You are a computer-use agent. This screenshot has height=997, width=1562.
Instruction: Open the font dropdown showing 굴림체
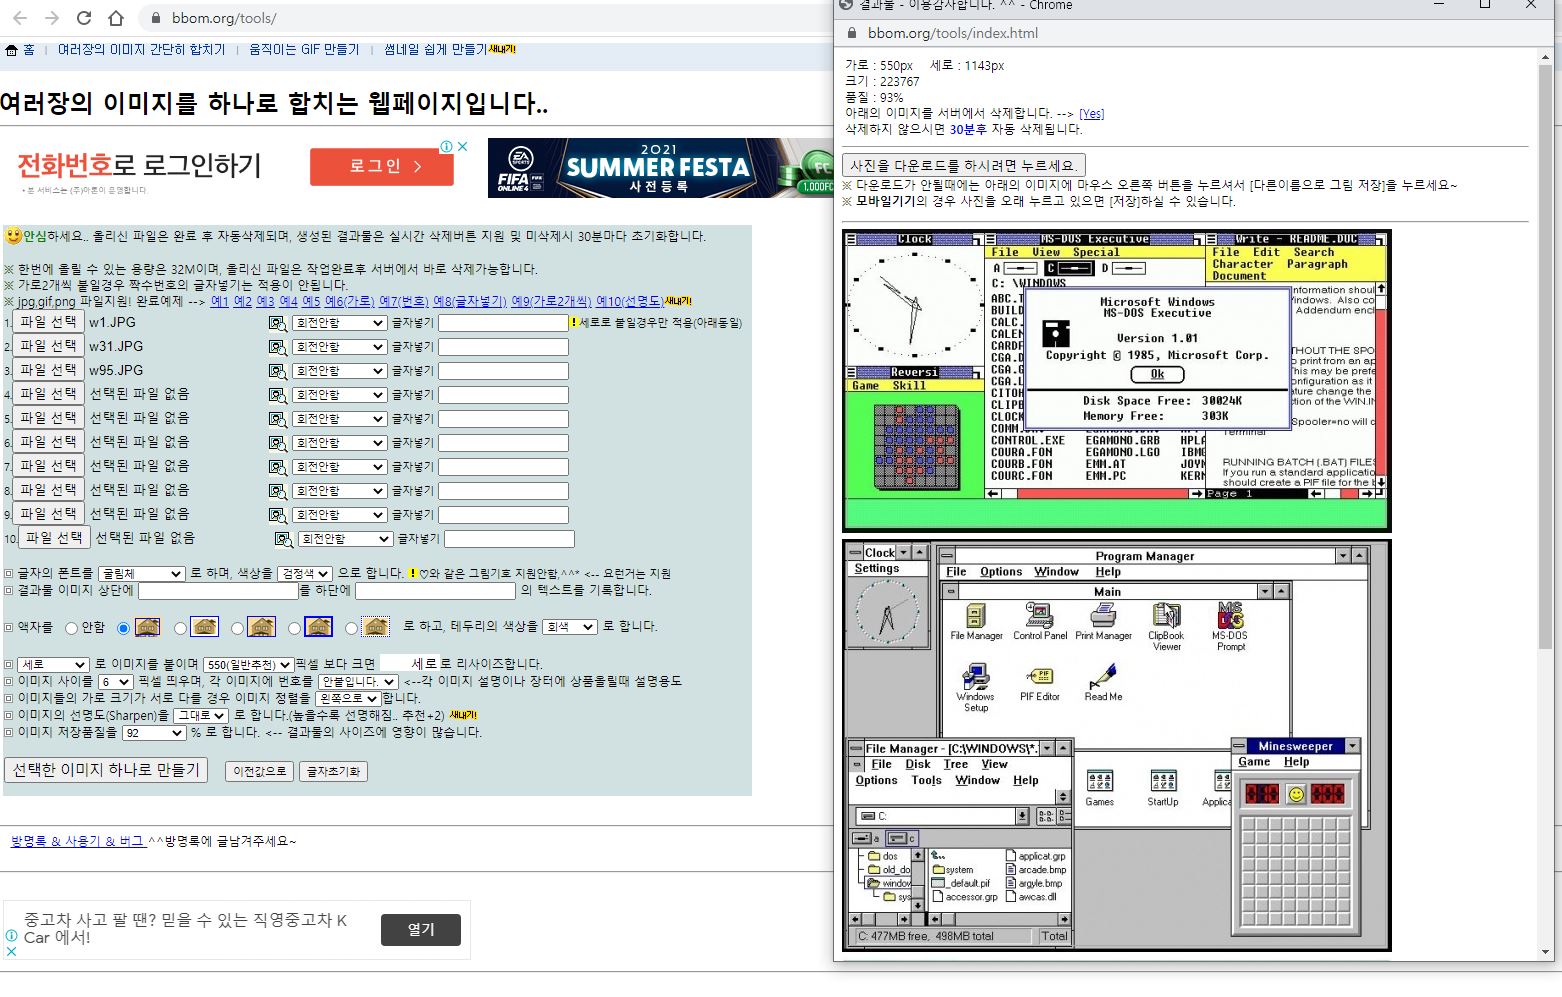[141, 574]
